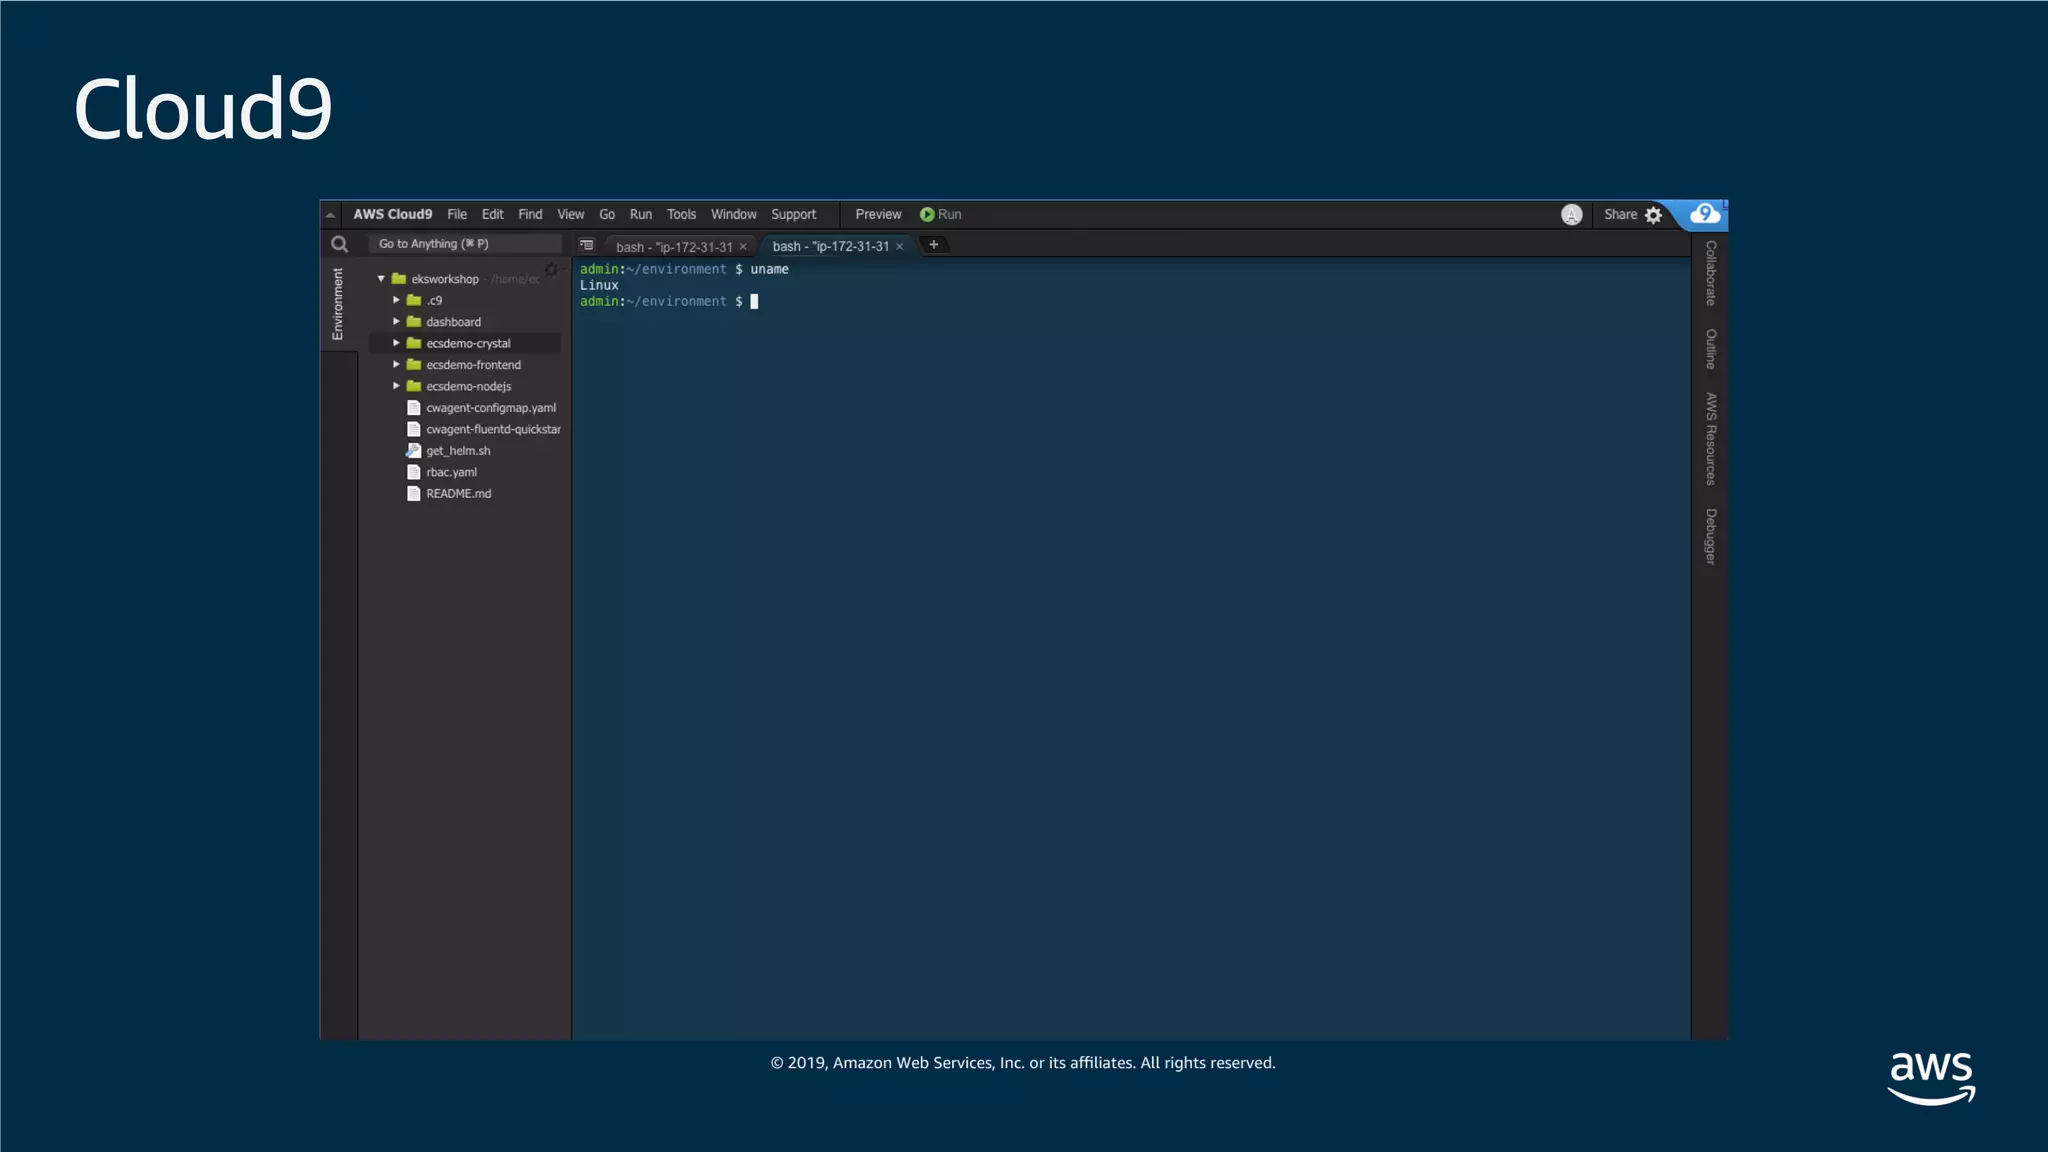Expand the dashboard folder
This screenshot has width=2048, height=1152.
coord(396,322)
